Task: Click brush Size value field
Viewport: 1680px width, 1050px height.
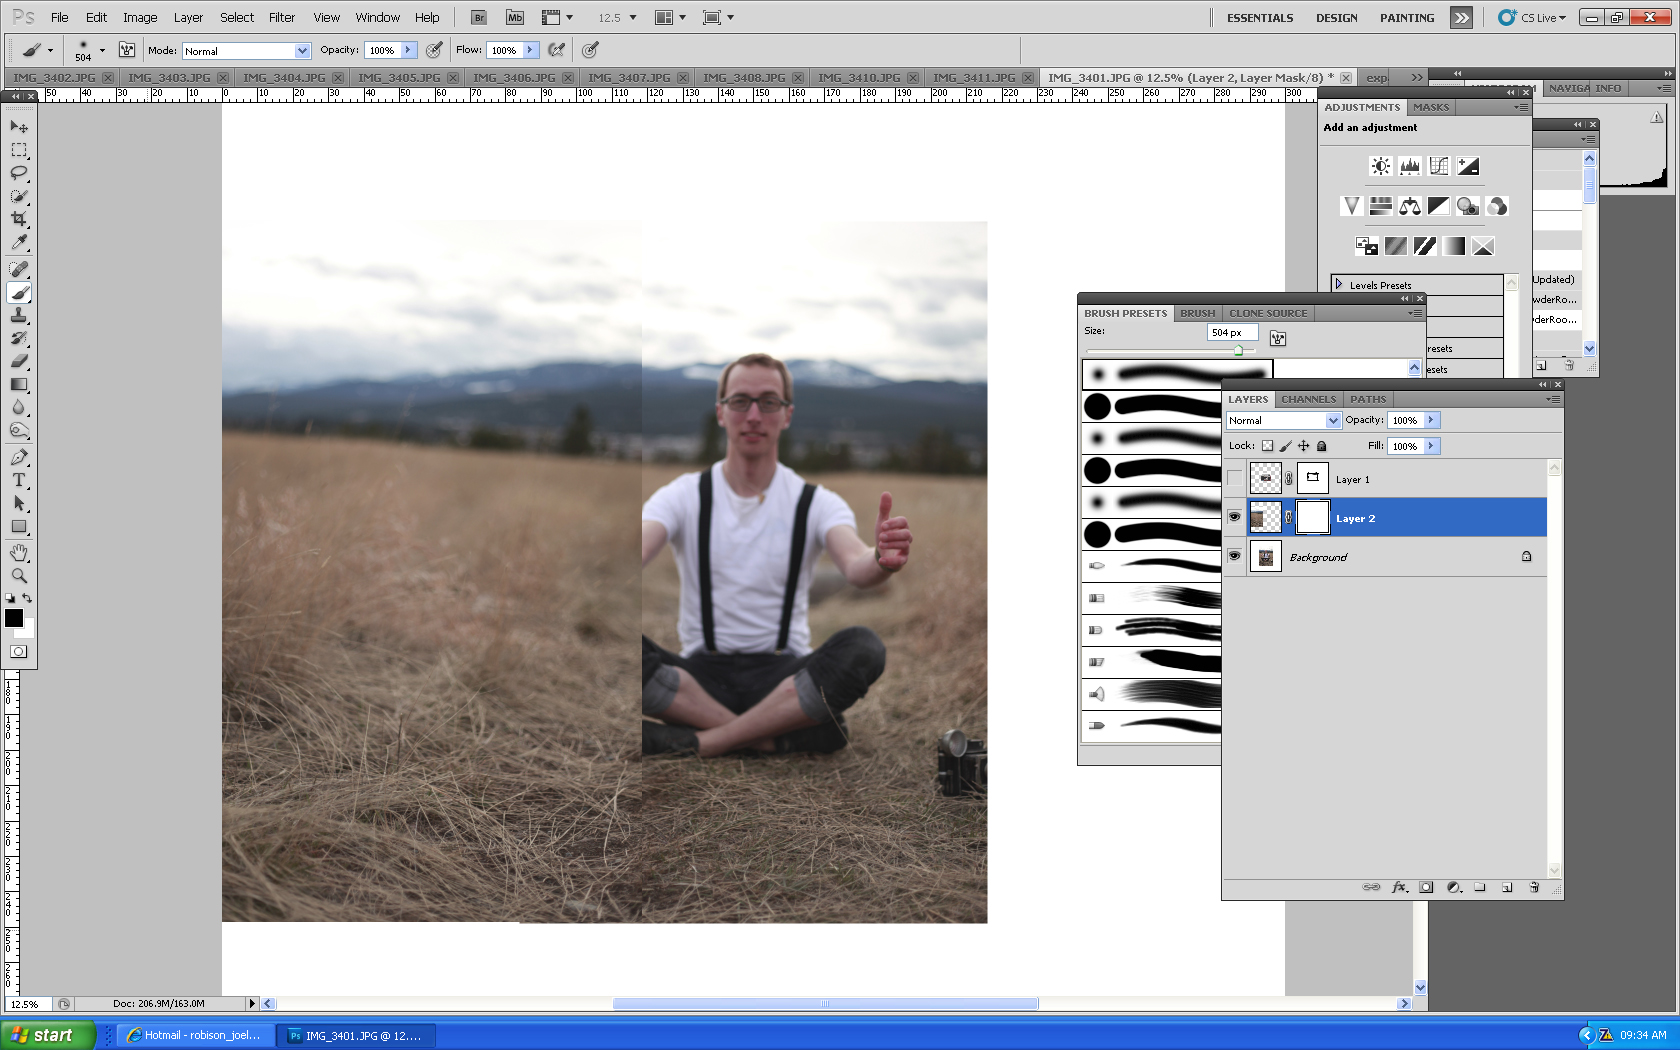Action: click(1233, 332)
